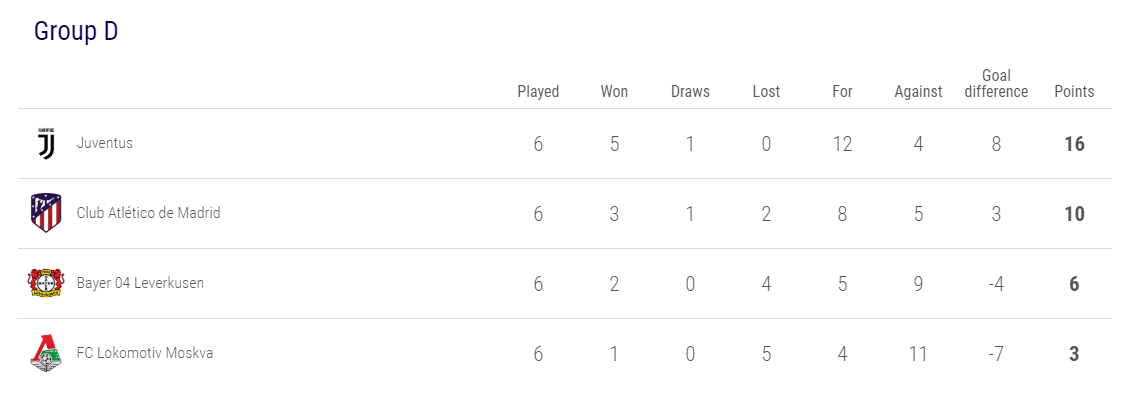Click the Lokomotiv Moskva crest icon
Image resolution: width=1134 pixels, height=400 pixels.
(46, 354)
